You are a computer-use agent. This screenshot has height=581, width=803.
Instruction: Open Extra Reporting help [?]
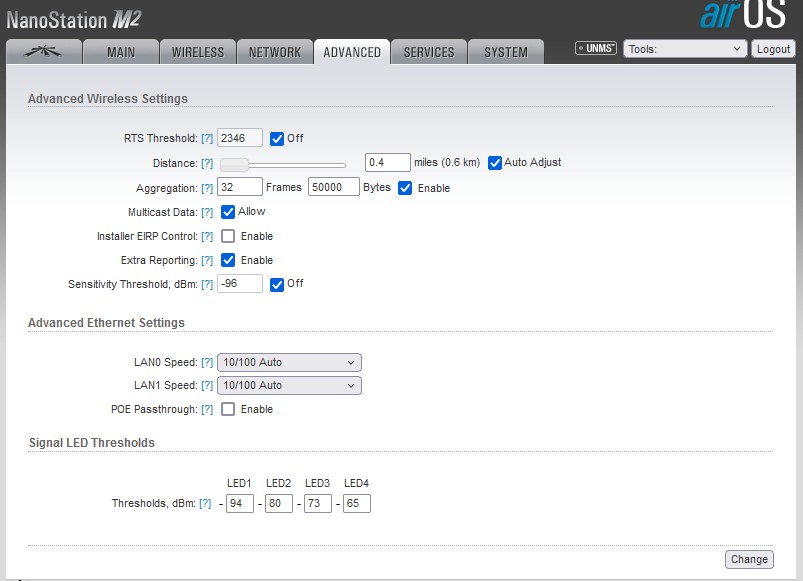click(207, 261)
